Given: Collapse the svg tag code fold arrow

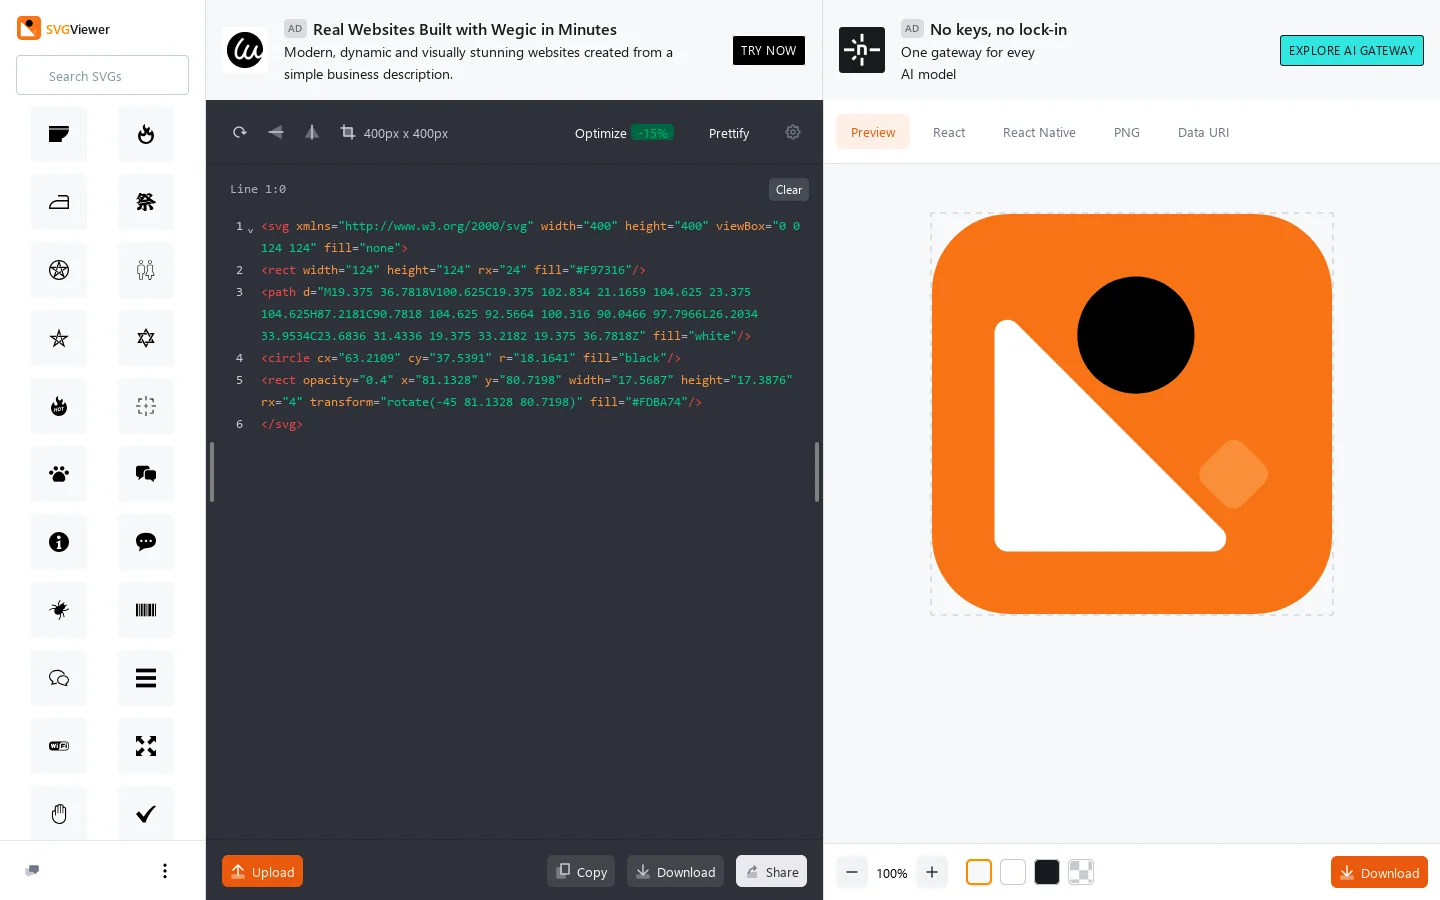Looking at the screenshot, I should [x=250, y=229].
